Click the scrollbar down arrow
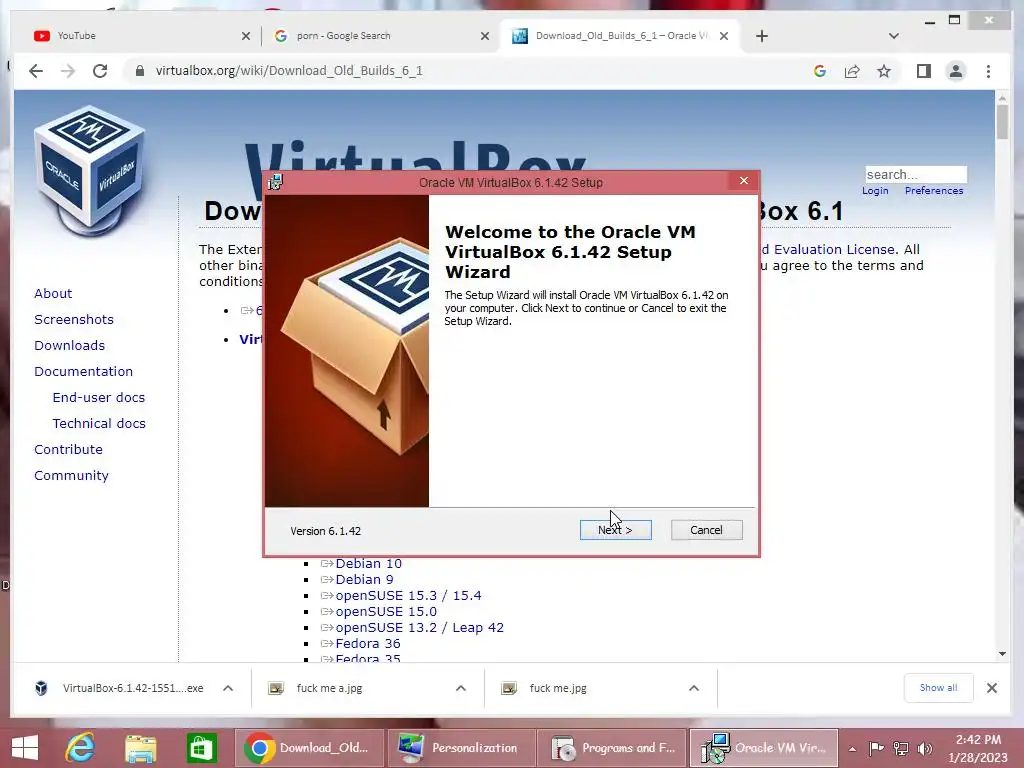1024x768 pixels. pyautogui.click(x=1002, y=654)
